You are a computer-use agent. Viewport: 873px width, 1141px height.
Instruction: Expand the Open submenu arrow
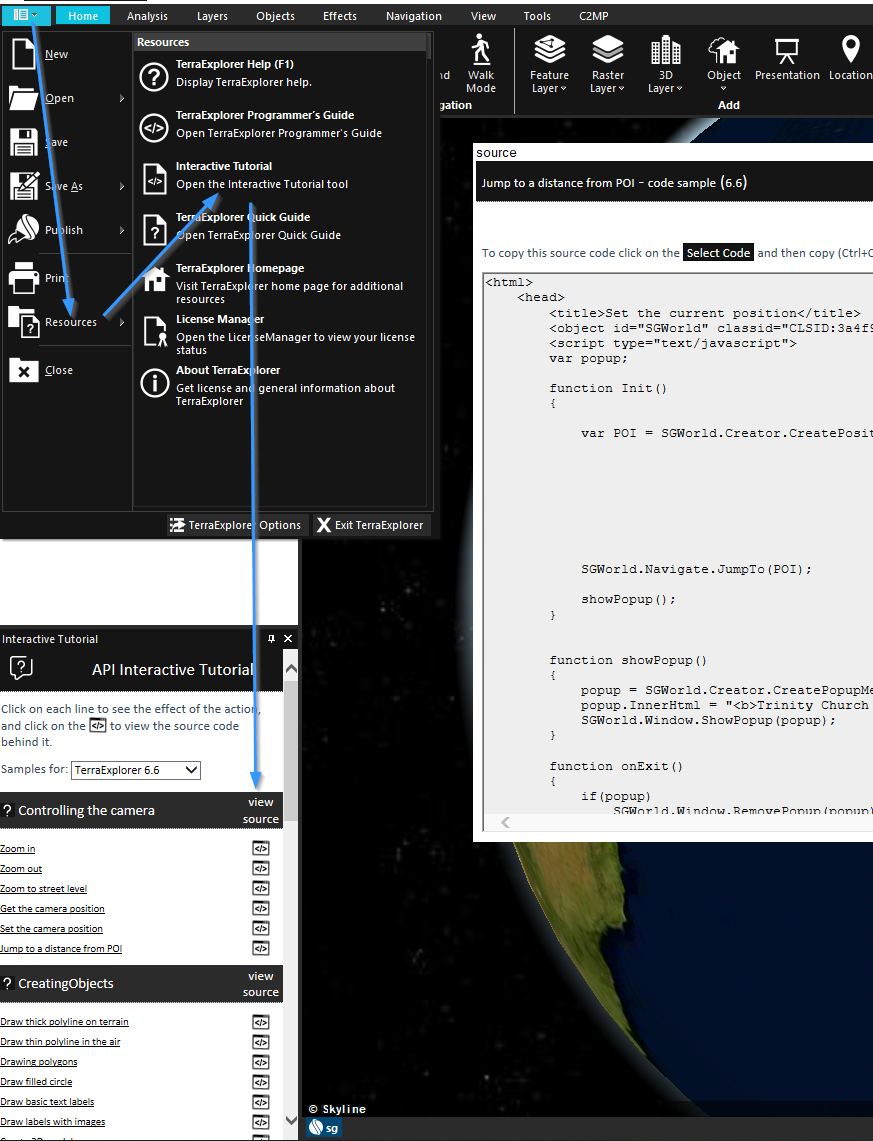(121, 98)
